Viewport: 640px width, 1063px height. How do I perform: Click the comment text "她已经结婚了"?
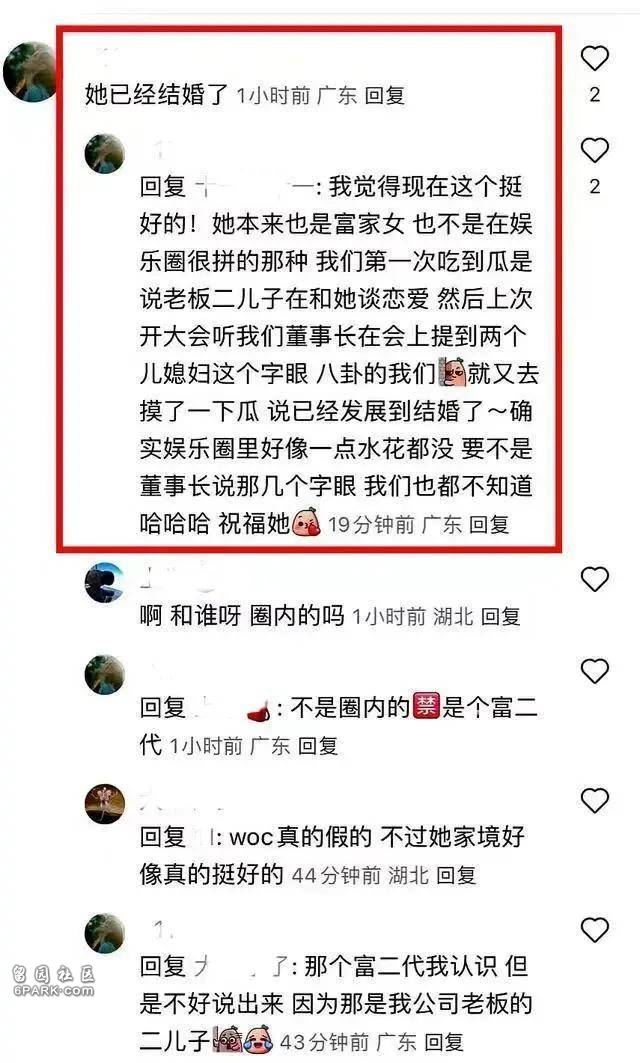point(157,95)
